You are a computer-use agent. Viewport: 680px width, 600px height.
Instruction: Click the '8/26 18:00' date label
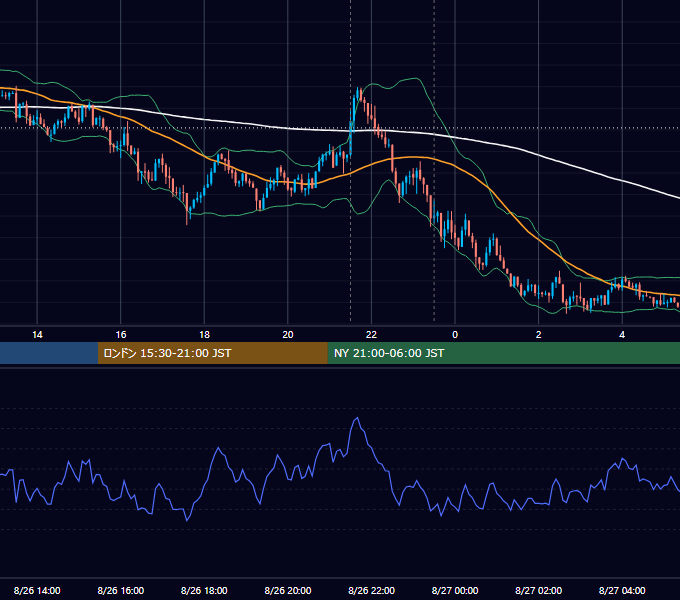click(204, 590)
